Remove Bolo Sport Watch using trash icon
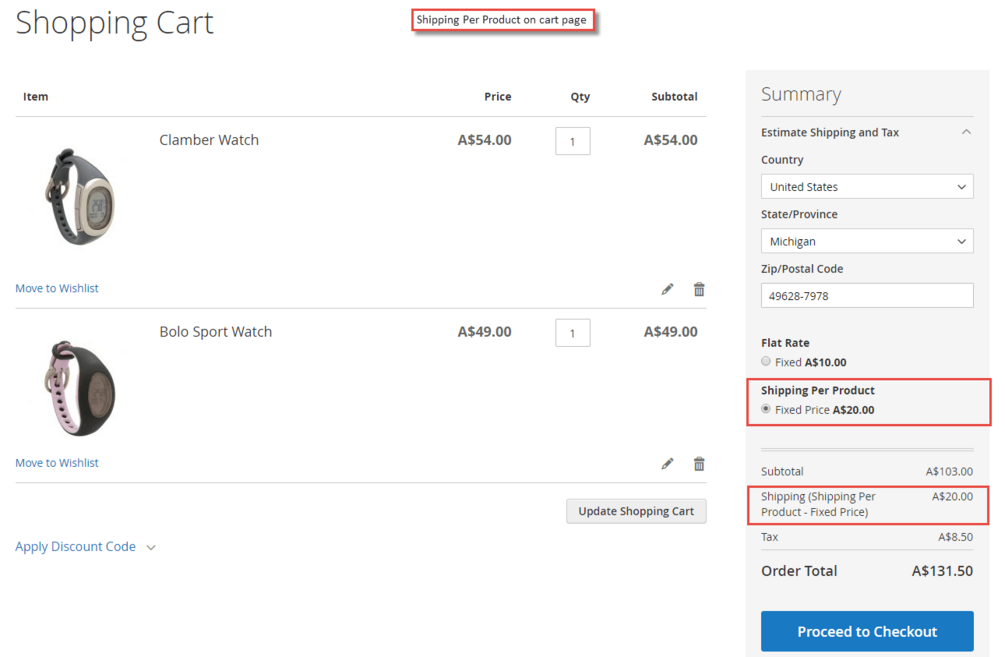This screenshot has width=1005, height=657. [x=699, y=464]
